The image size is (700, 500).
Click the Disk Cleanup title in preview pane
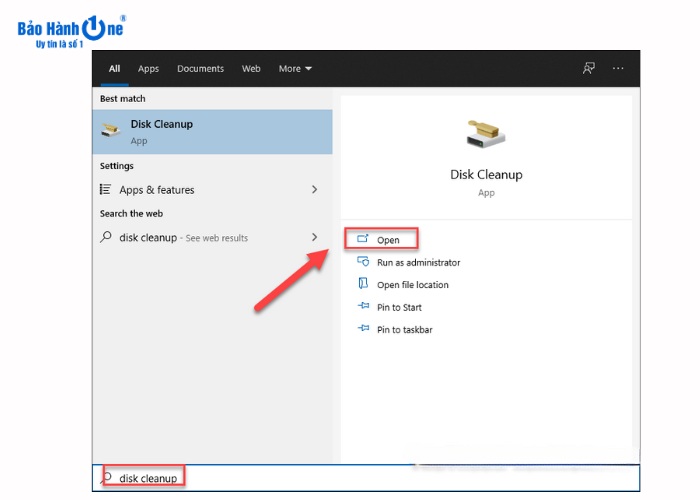486,175
